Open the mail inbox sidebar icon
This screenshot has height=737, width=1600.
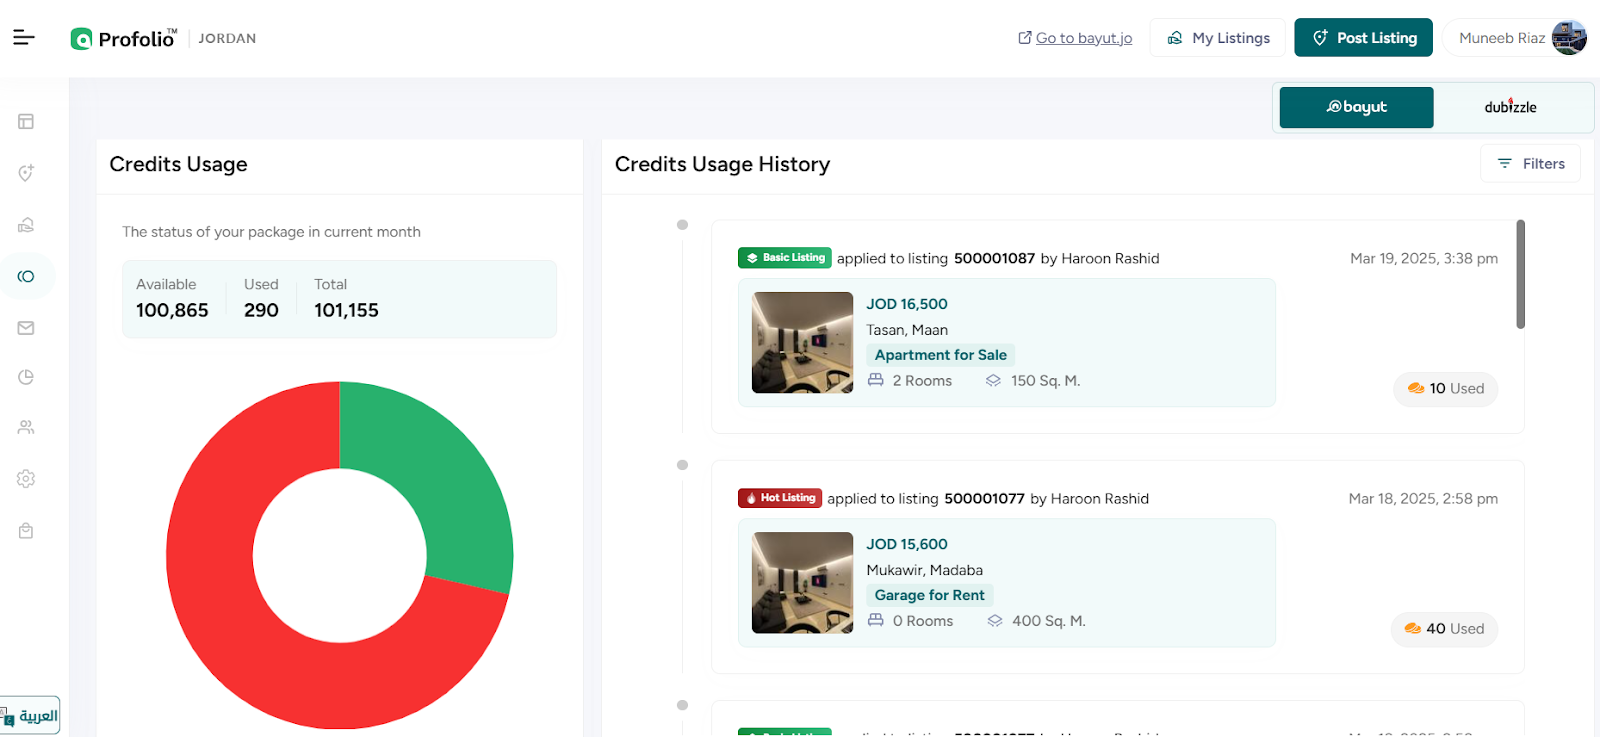click(26, 327)
